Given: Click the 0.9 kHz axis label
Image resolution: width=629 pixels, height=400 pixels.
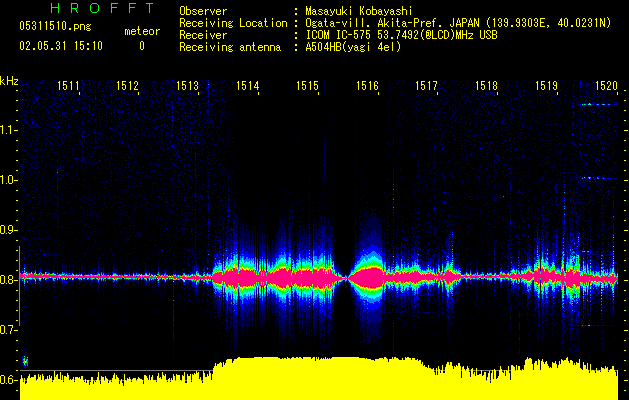Looking at the screenshot, I should tap(7, 230).
